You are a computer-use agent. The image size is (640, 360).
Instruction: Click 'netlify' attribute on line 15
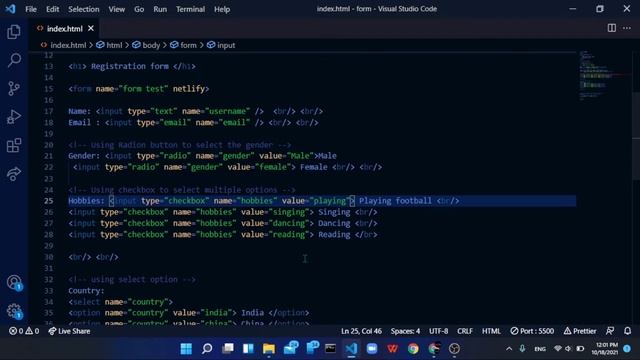[189, 89]
